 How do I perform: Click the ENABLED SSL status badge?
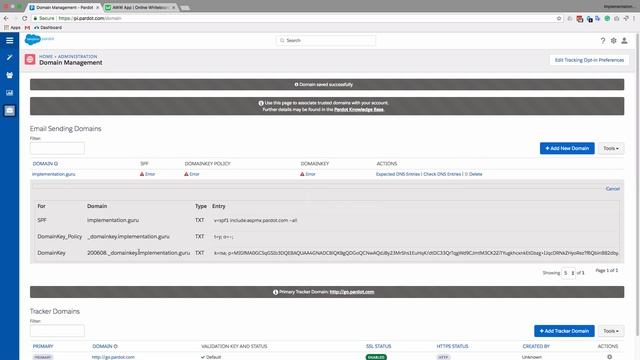(376, 357)
